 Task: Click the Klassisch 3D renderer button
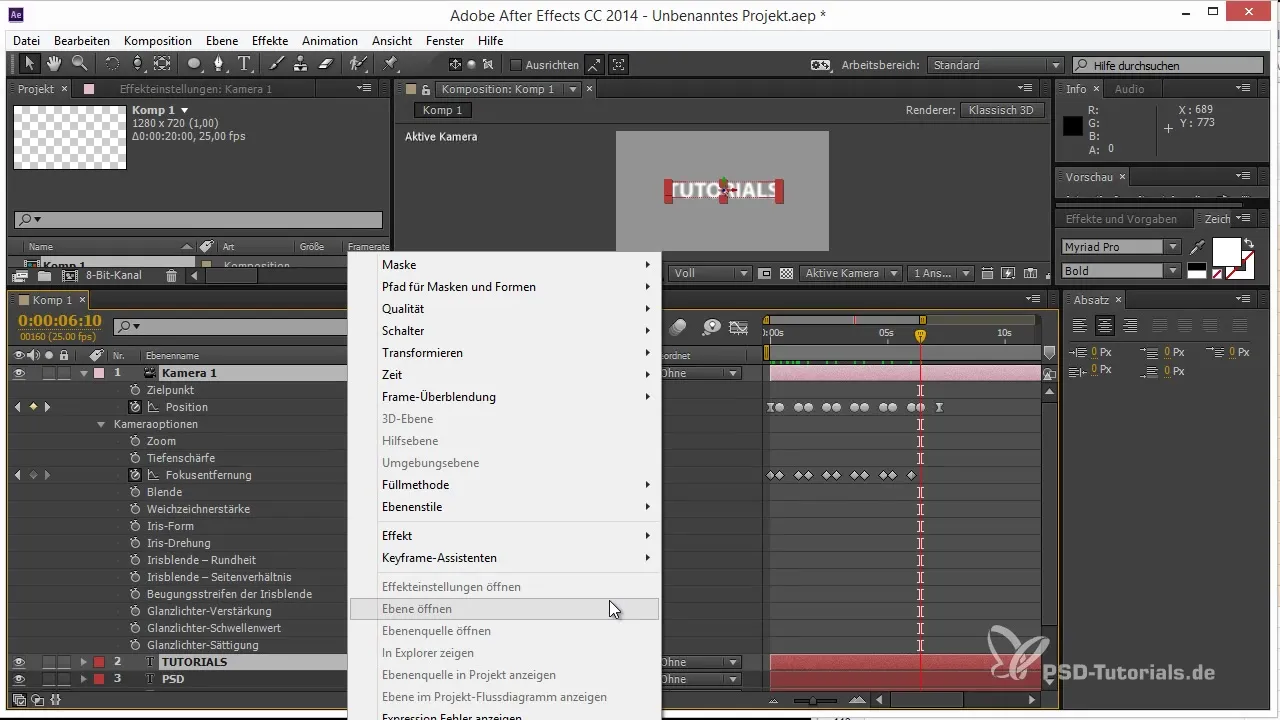coord(1003,110)
